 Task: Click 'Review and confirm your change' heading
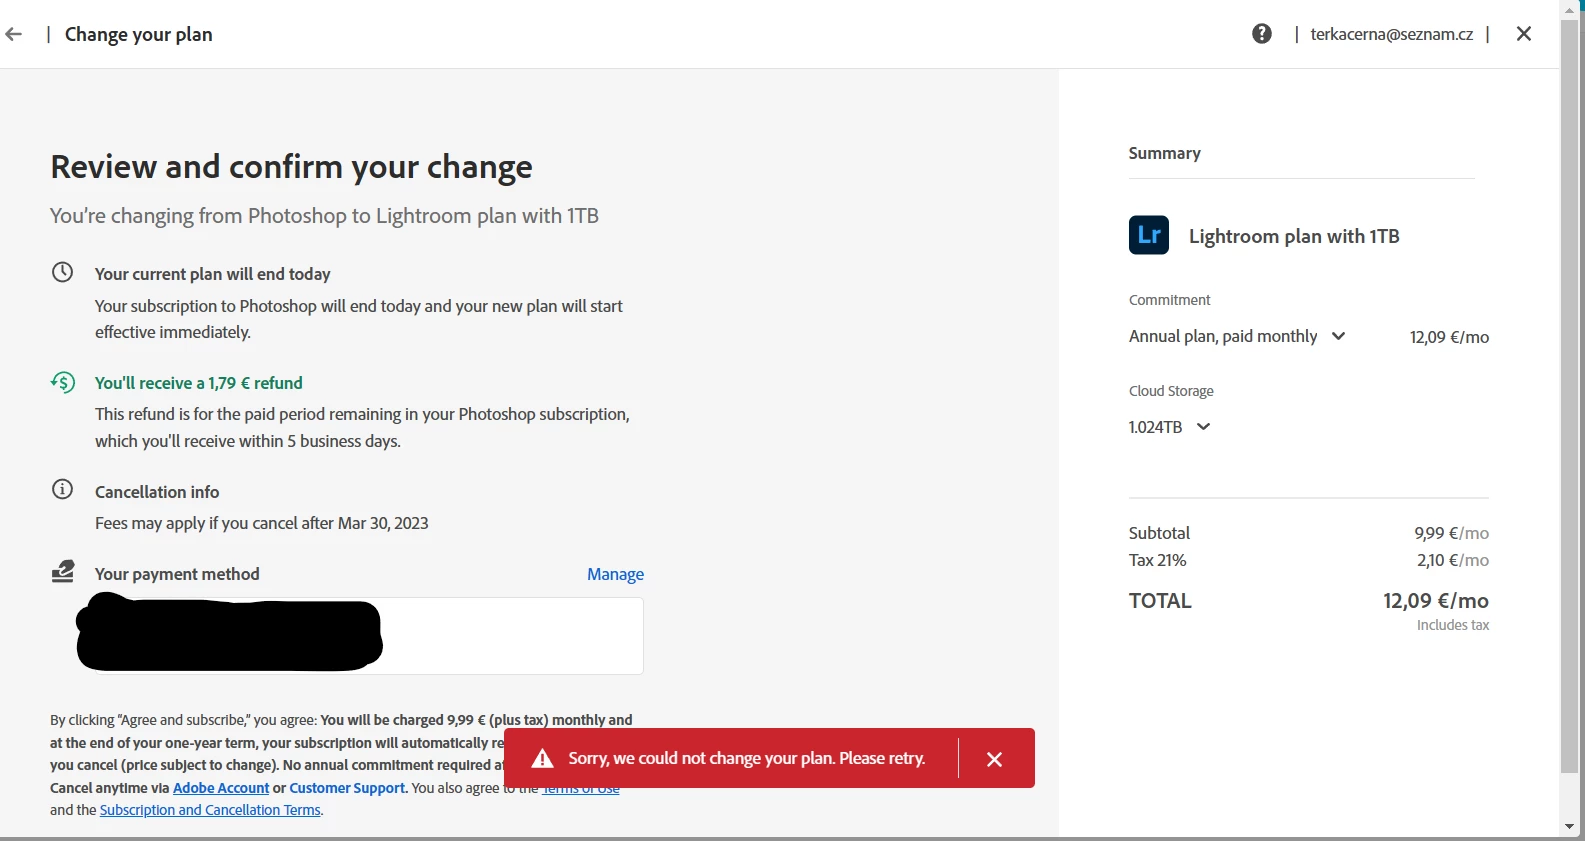click(291, 166)
